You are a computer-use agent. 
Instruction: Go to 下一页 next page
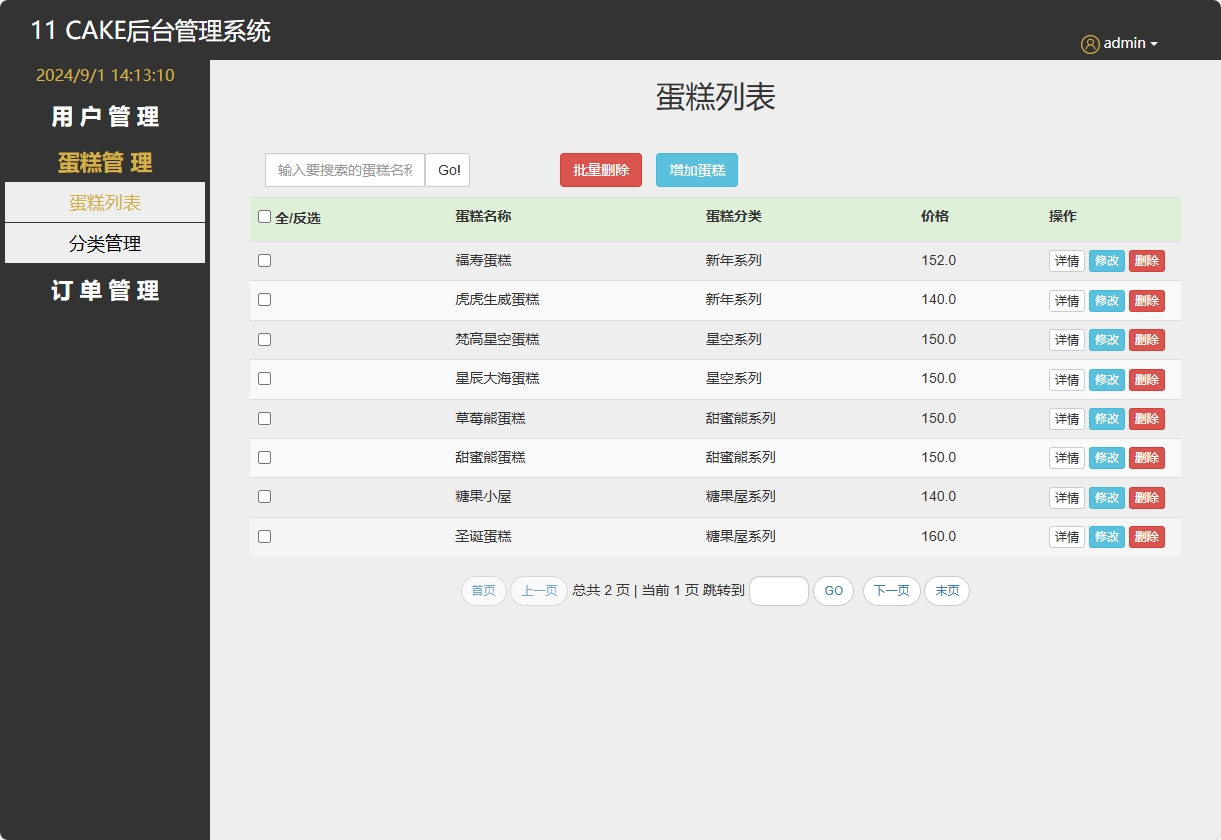pyautogui.click(x=890, y=591)
